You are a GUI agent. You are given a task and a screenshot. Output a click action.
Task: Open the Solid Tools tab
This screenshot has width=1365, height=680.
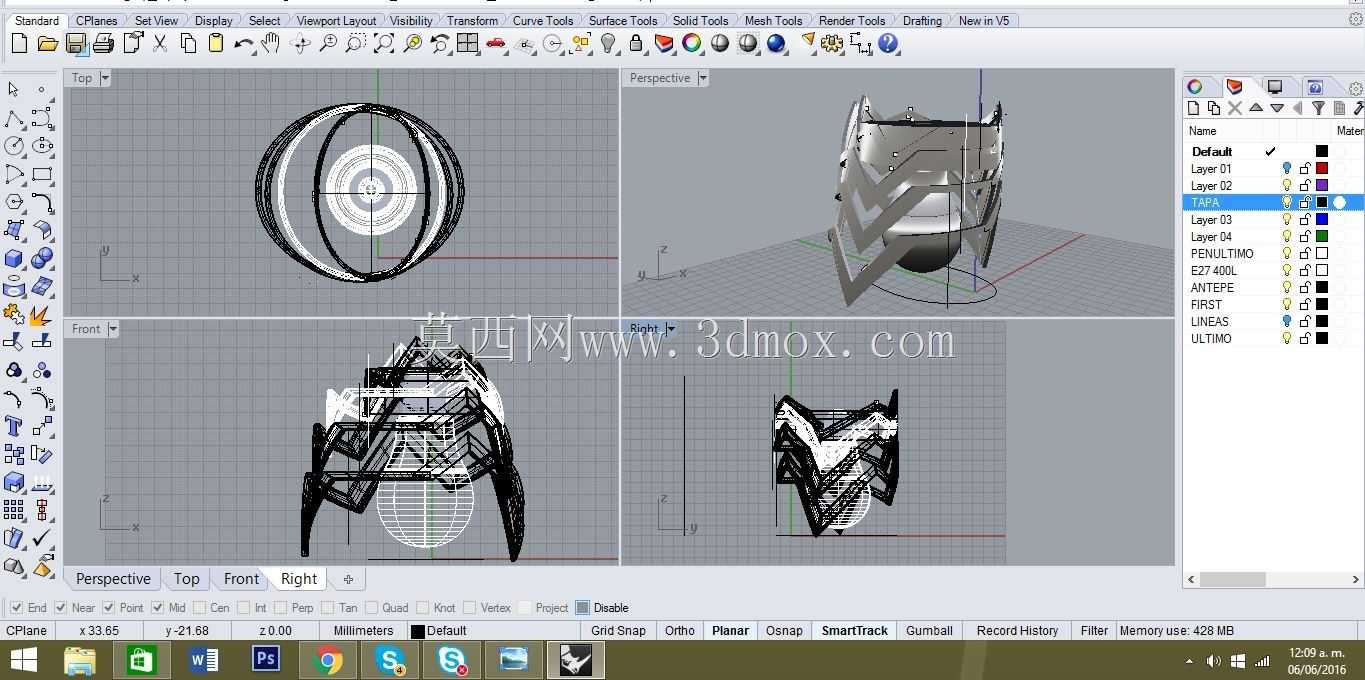point(700,20)
